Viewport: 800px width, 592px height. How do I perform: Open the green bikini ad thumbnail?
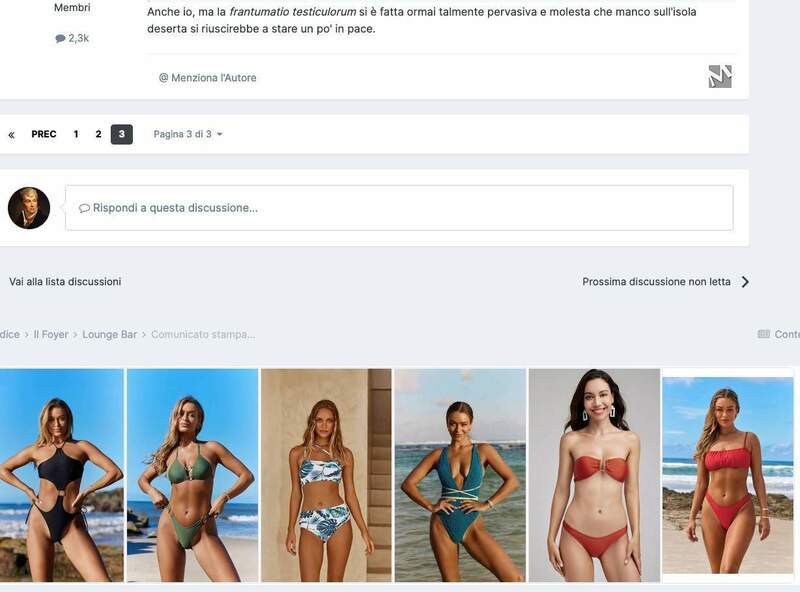pyautogui.click(x=192, y=475)
